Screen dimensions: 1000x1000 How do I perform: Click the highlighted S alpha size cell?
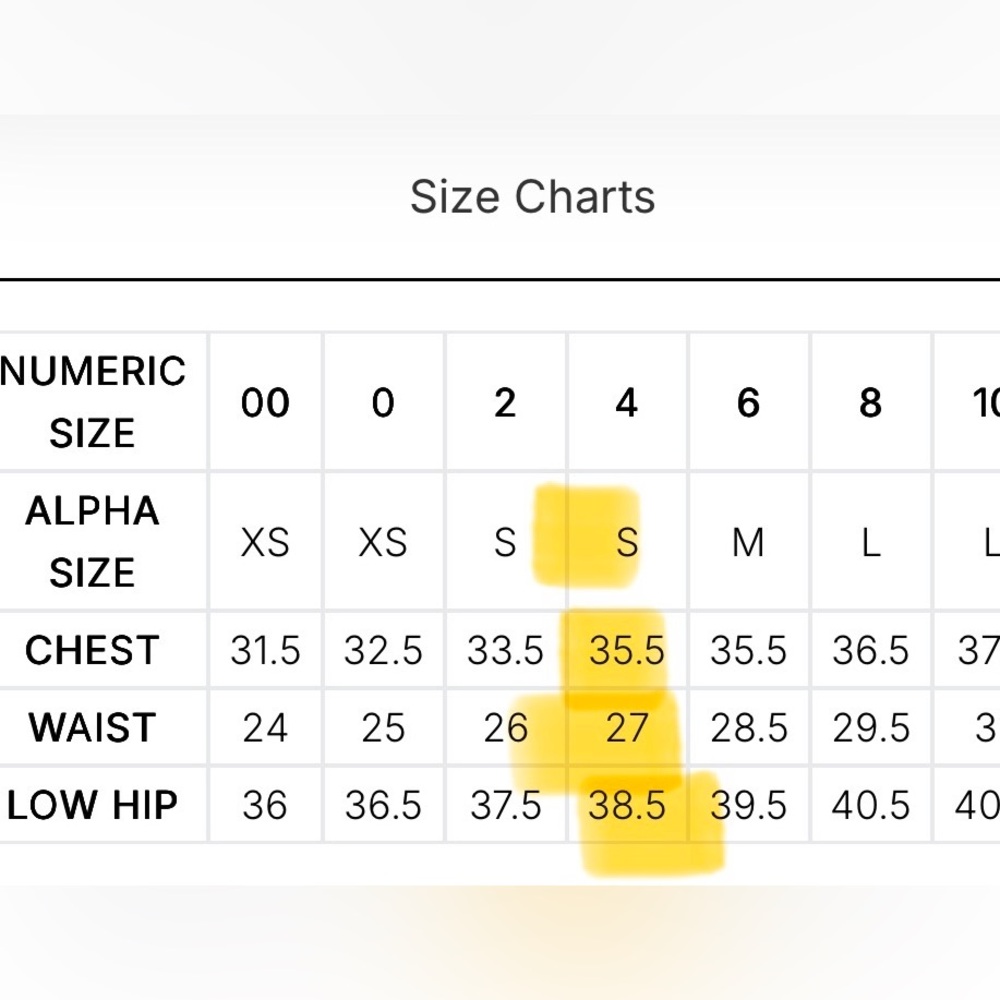pos(627,542)
